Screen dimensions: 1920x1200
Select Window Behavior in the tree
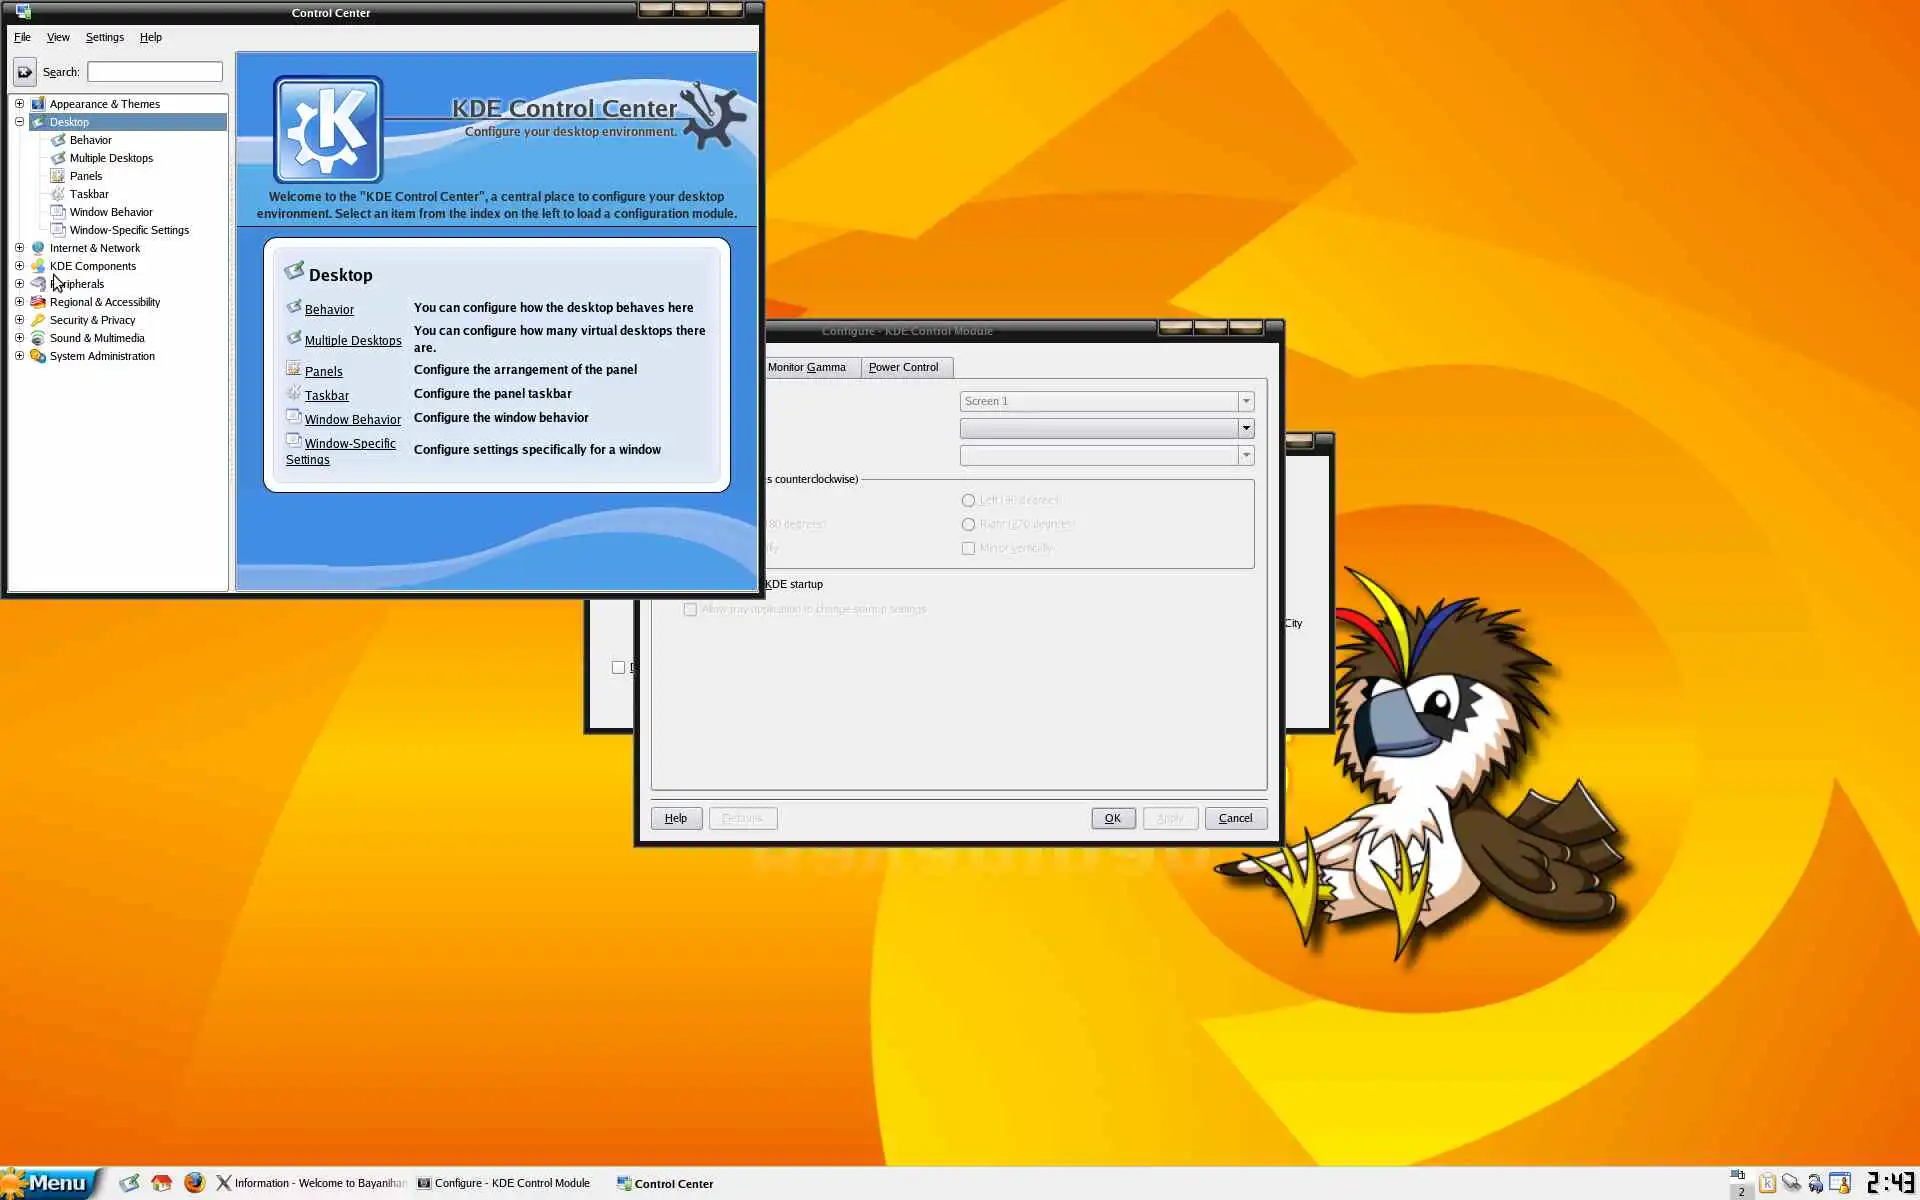(111, 212)
